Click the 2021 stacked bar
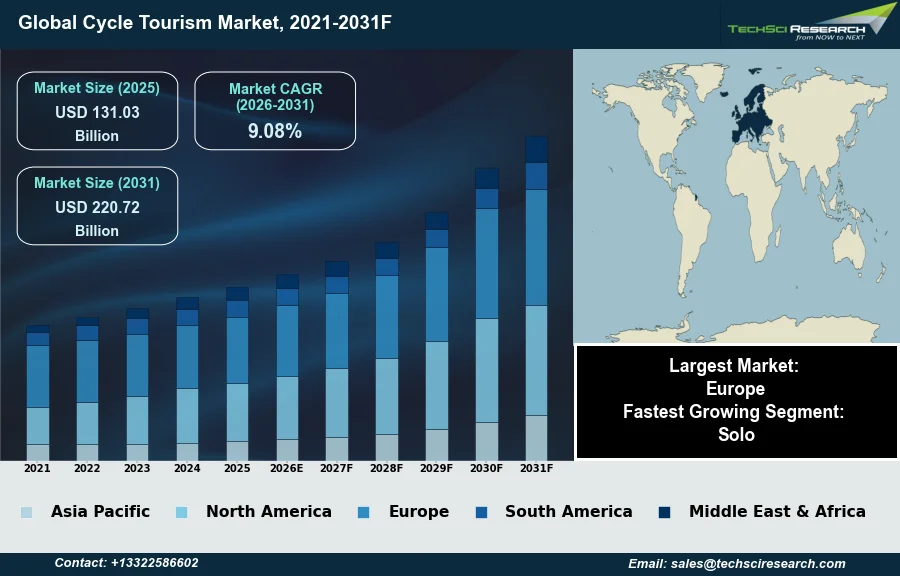 click(x=38, y=392)
